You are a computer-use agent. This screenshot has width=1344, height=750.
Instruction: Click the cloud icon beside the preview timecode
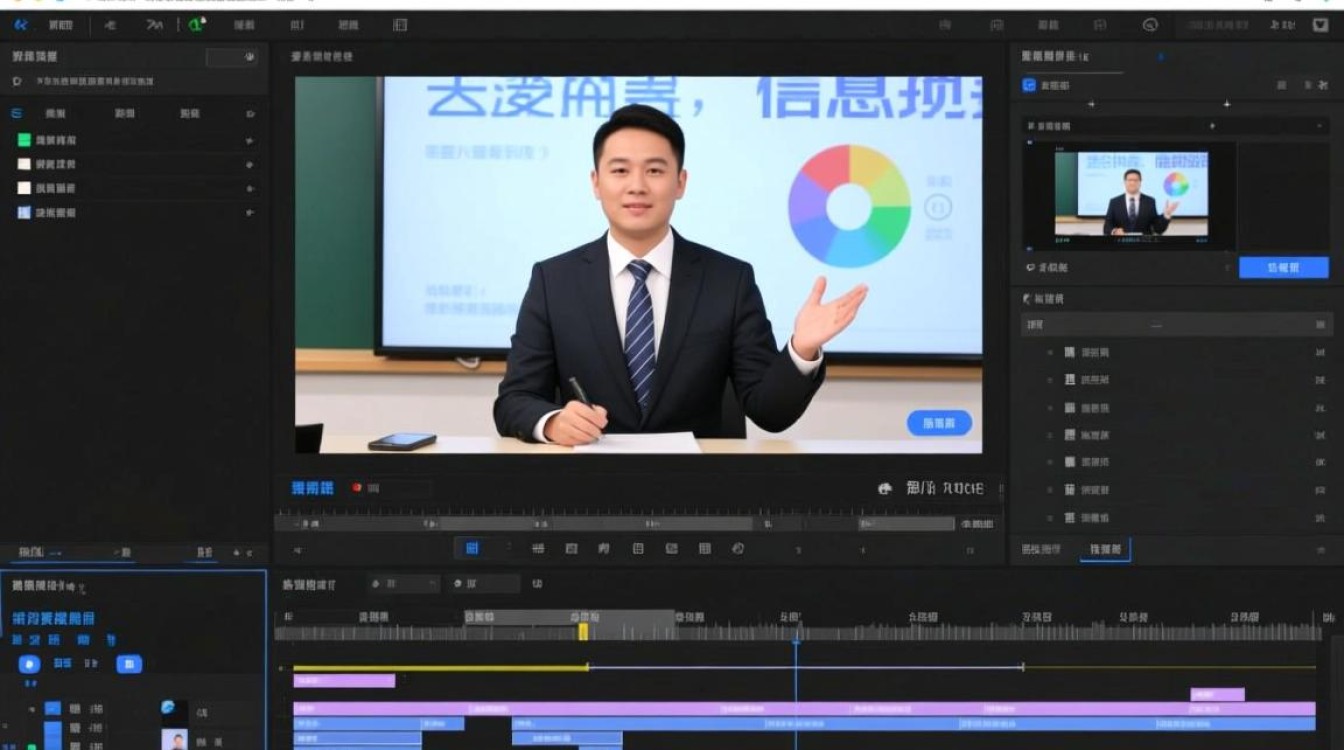pos(884,489)
